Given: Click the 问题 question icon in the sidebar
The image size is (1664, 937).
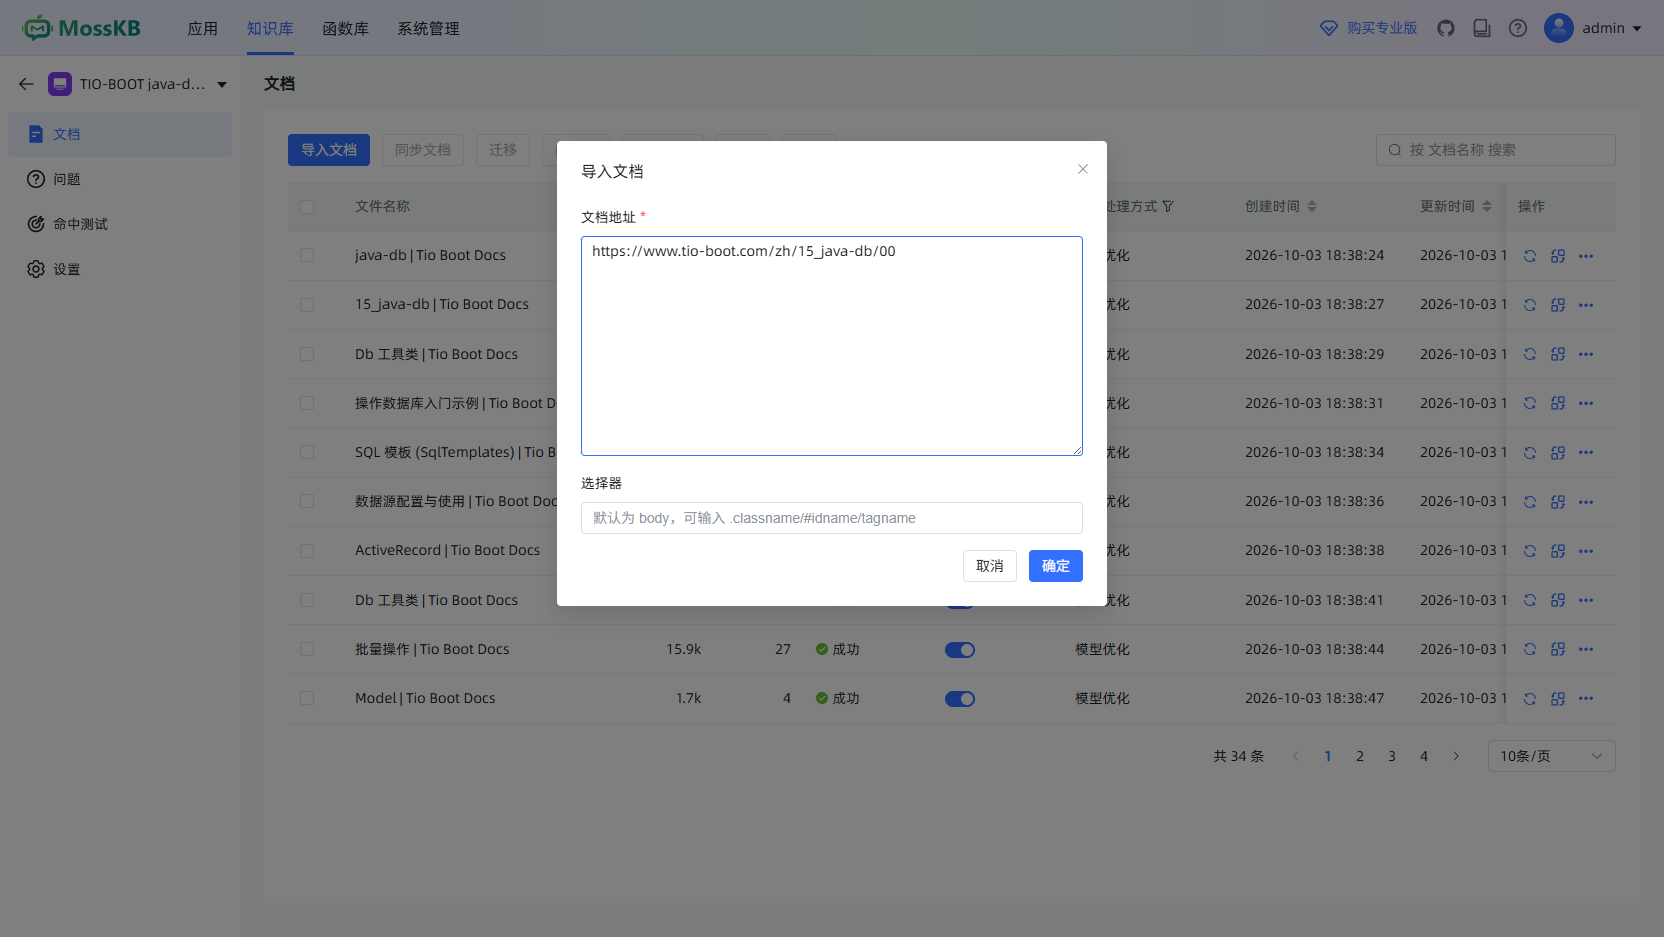Looking at the screenshot, I should (x=36, y=179).
